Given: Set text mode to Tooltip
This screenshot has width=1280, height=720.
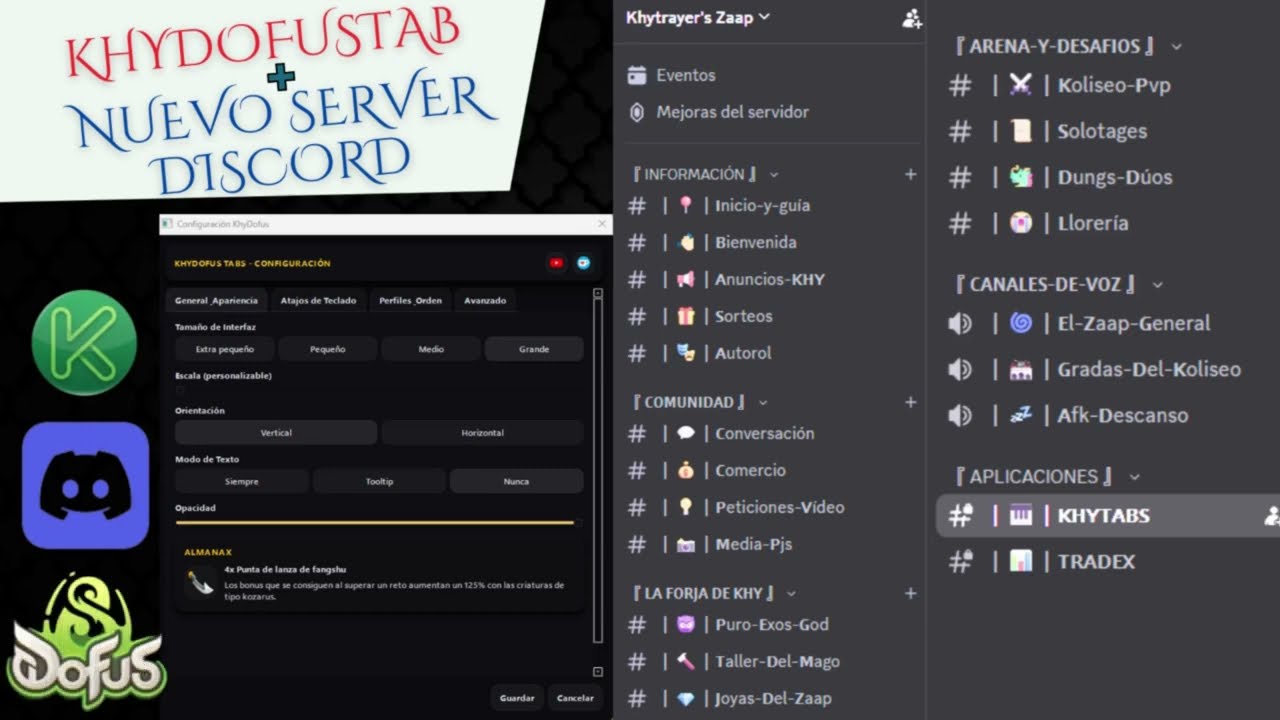Looking at the screenshot, I should pos(379,481).
